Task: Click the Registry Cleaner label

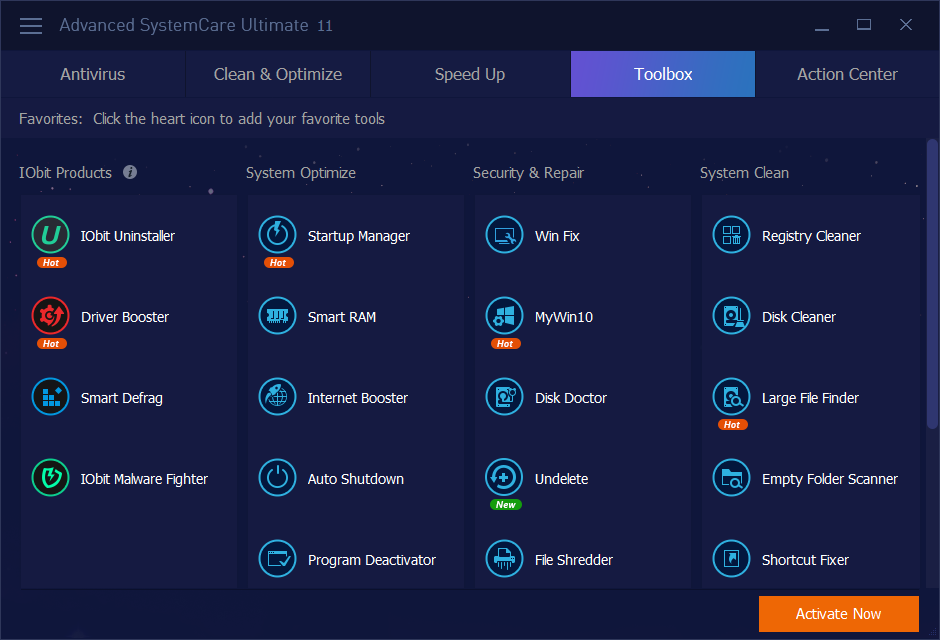Action: click(811, 237)
